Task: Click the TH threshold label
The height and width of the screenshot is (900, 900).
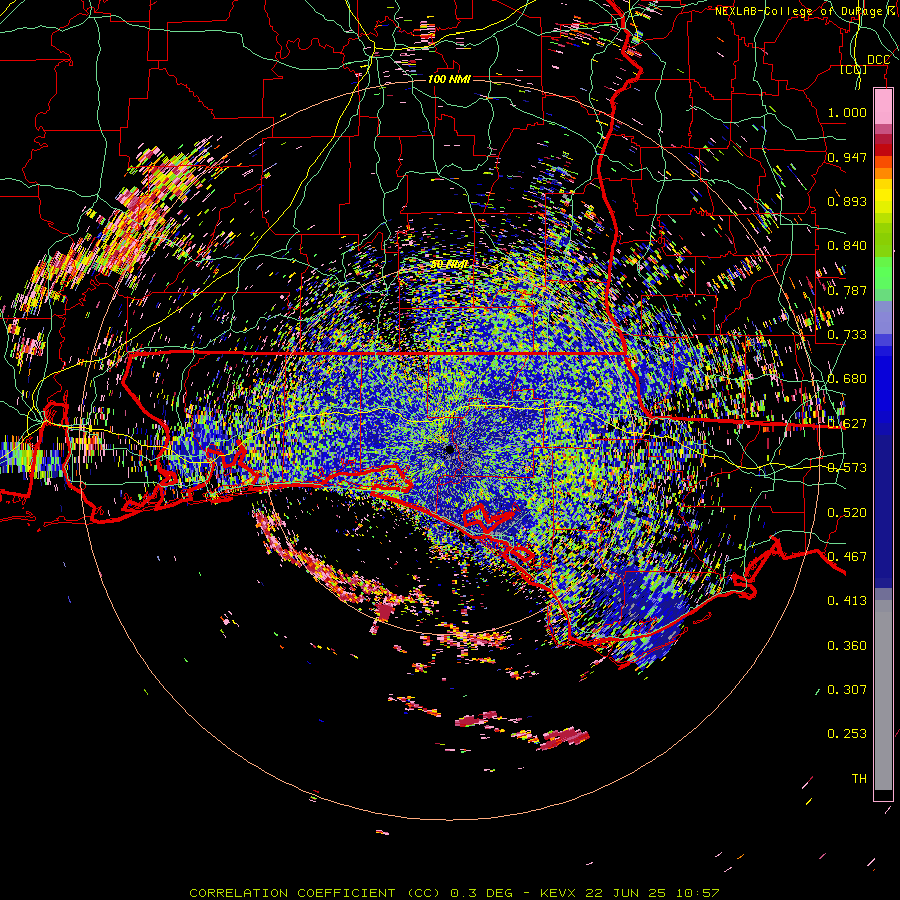Action: pos(859,779)
